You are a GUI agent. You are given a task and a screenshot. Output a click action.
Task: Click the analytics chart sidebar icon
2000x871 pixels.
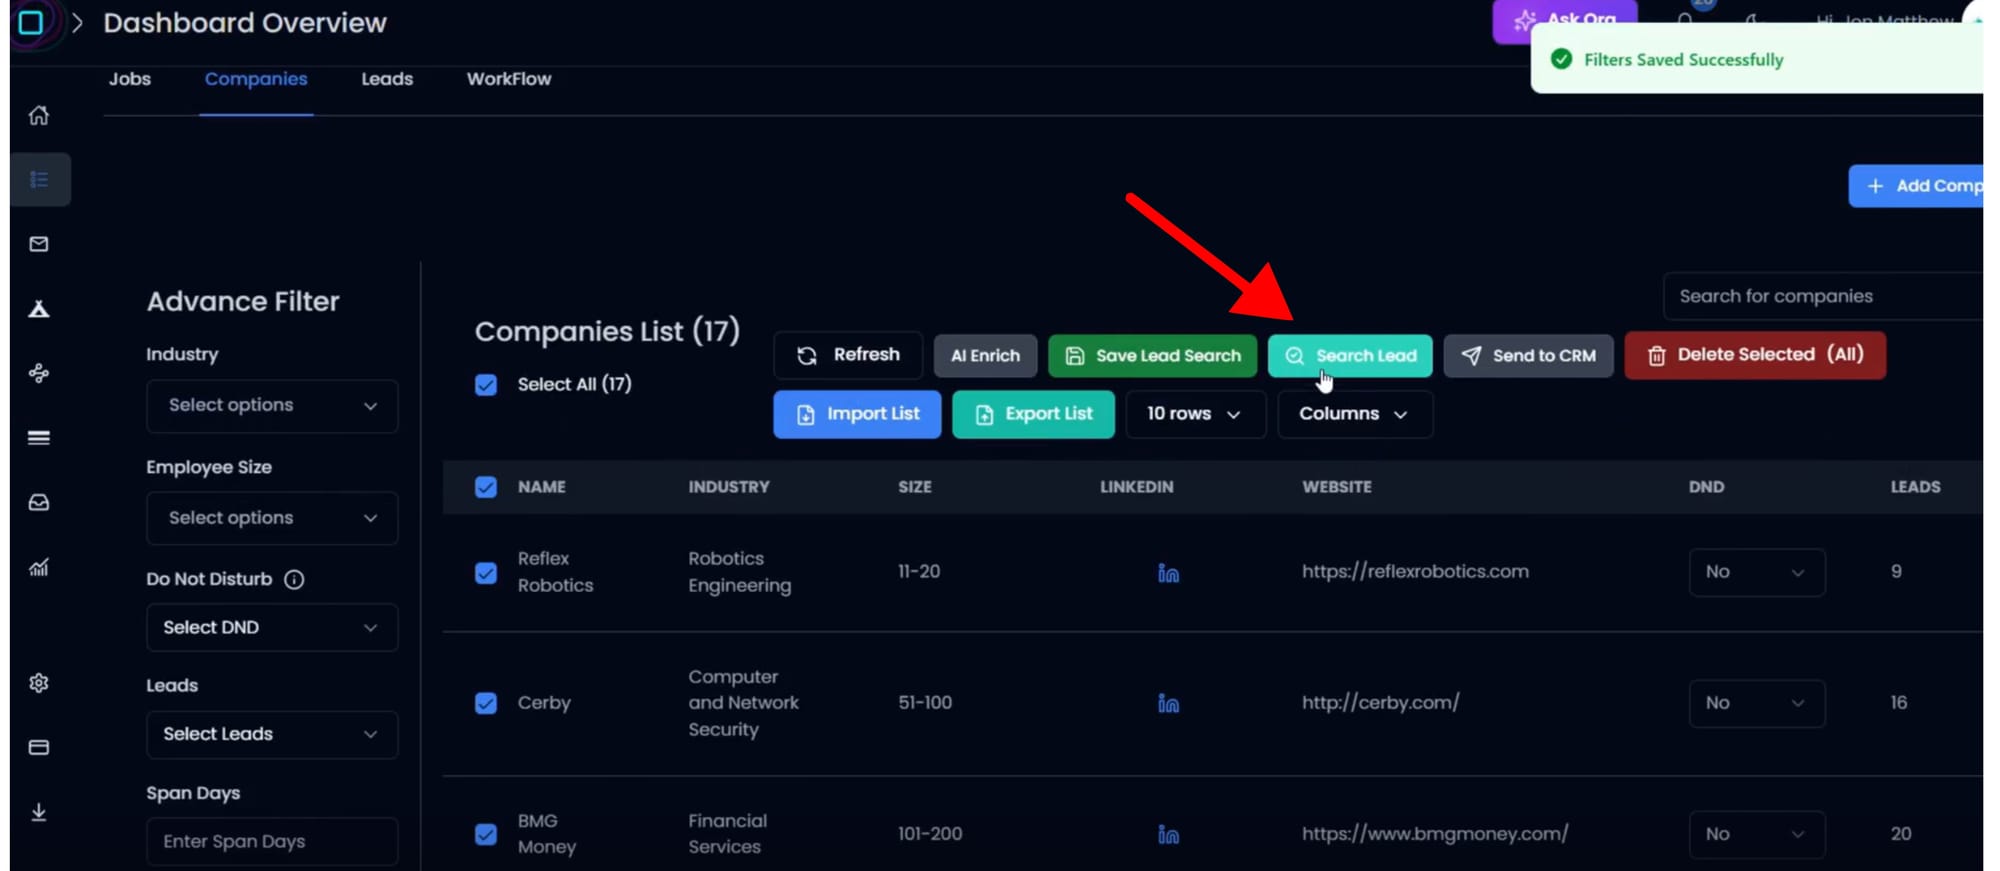(39, 568)
